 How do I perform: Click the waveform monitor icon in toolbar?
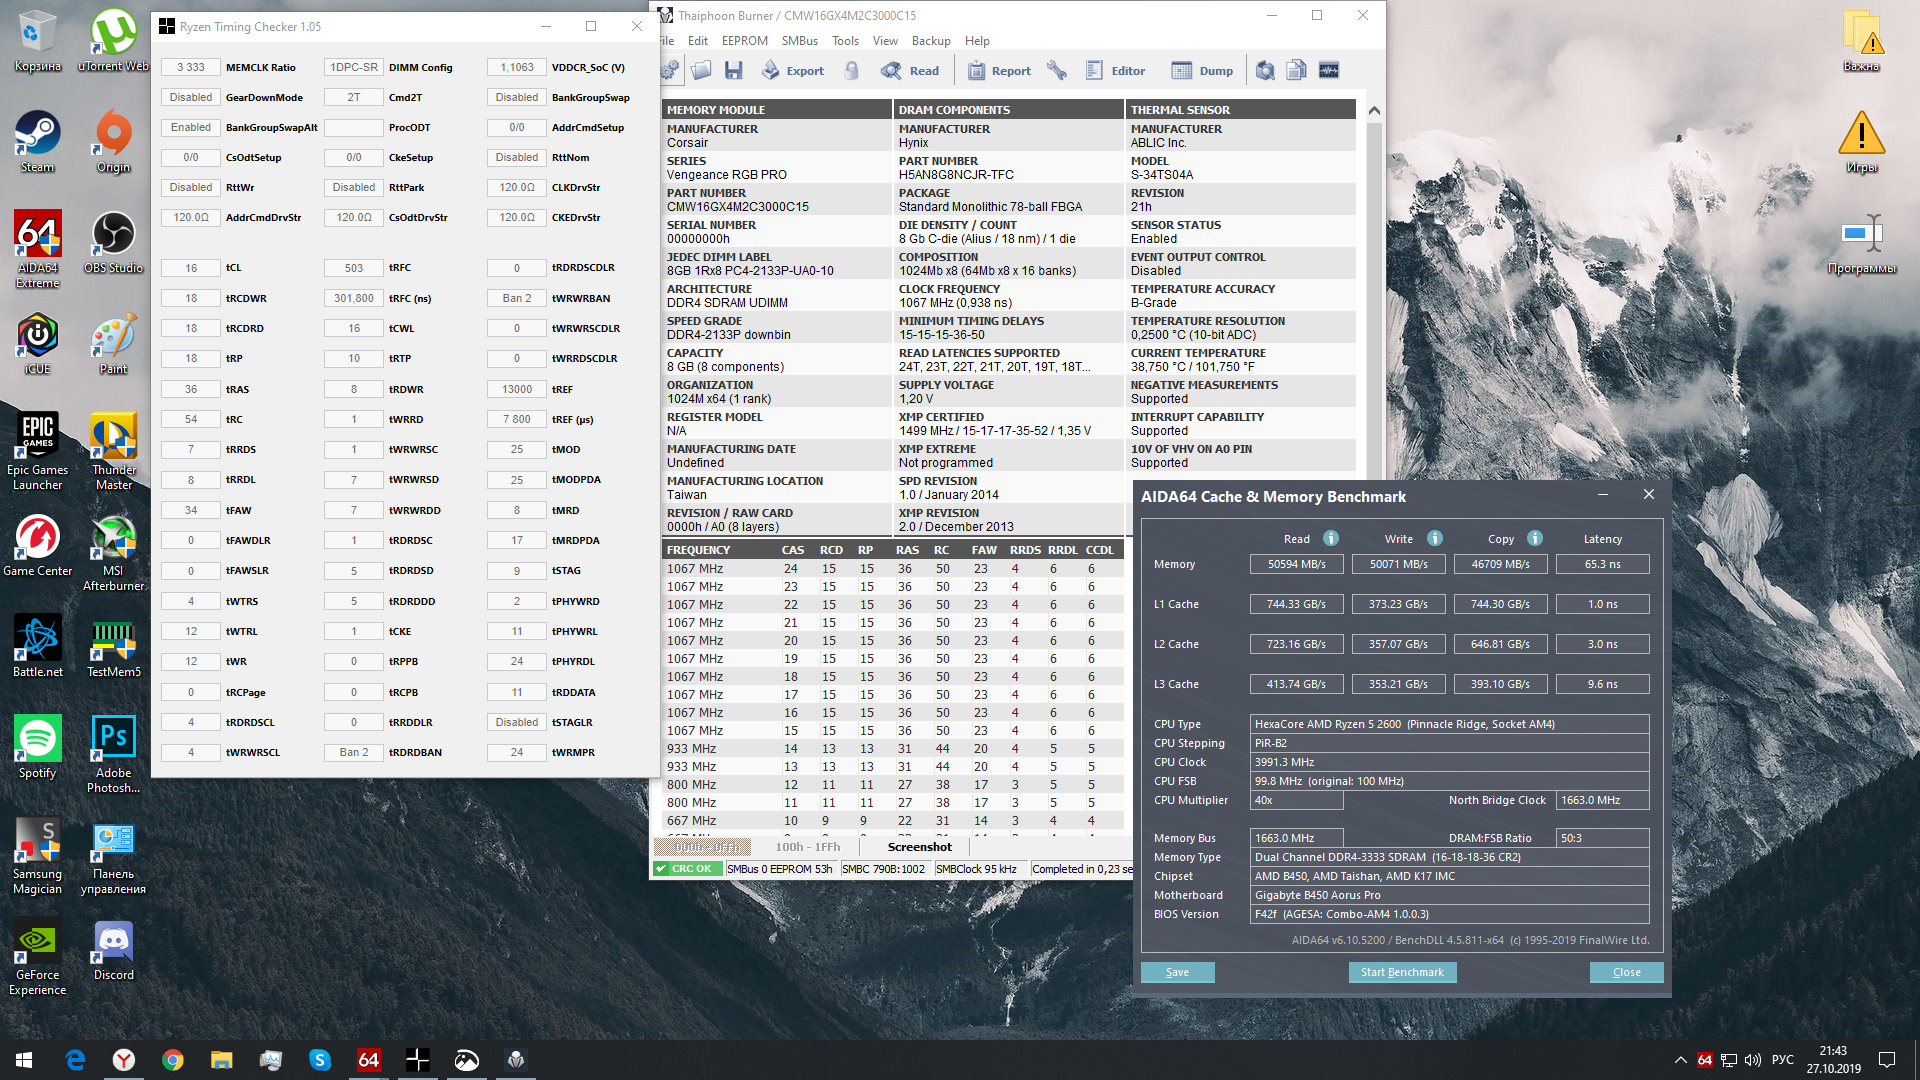click(x=1329, y=70)
